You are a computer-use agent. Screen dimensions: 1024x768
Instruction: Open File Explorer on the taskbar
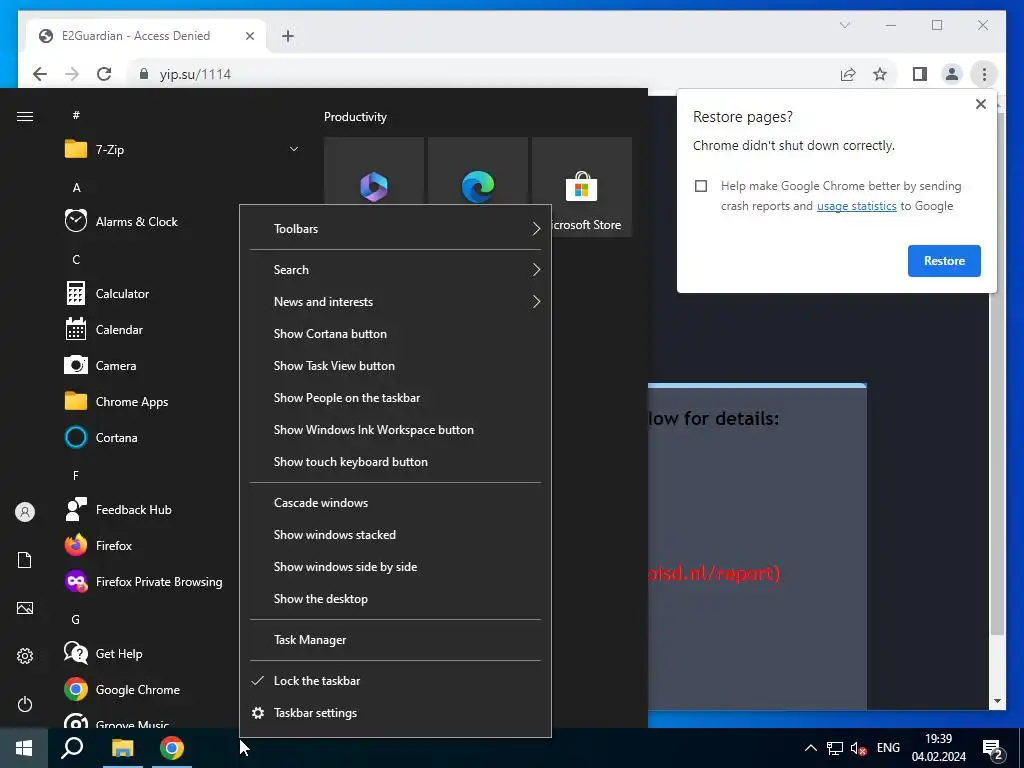tap(122, 748)
